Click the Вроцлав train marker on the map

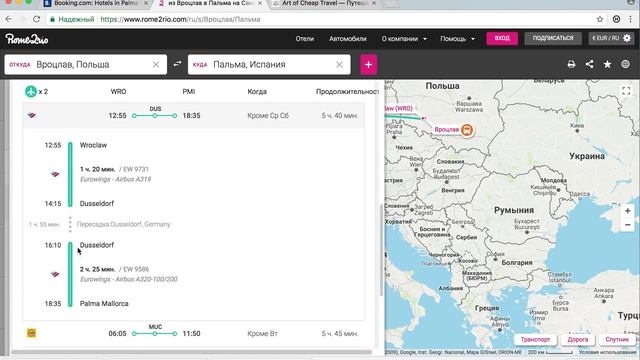pos(467,130)
